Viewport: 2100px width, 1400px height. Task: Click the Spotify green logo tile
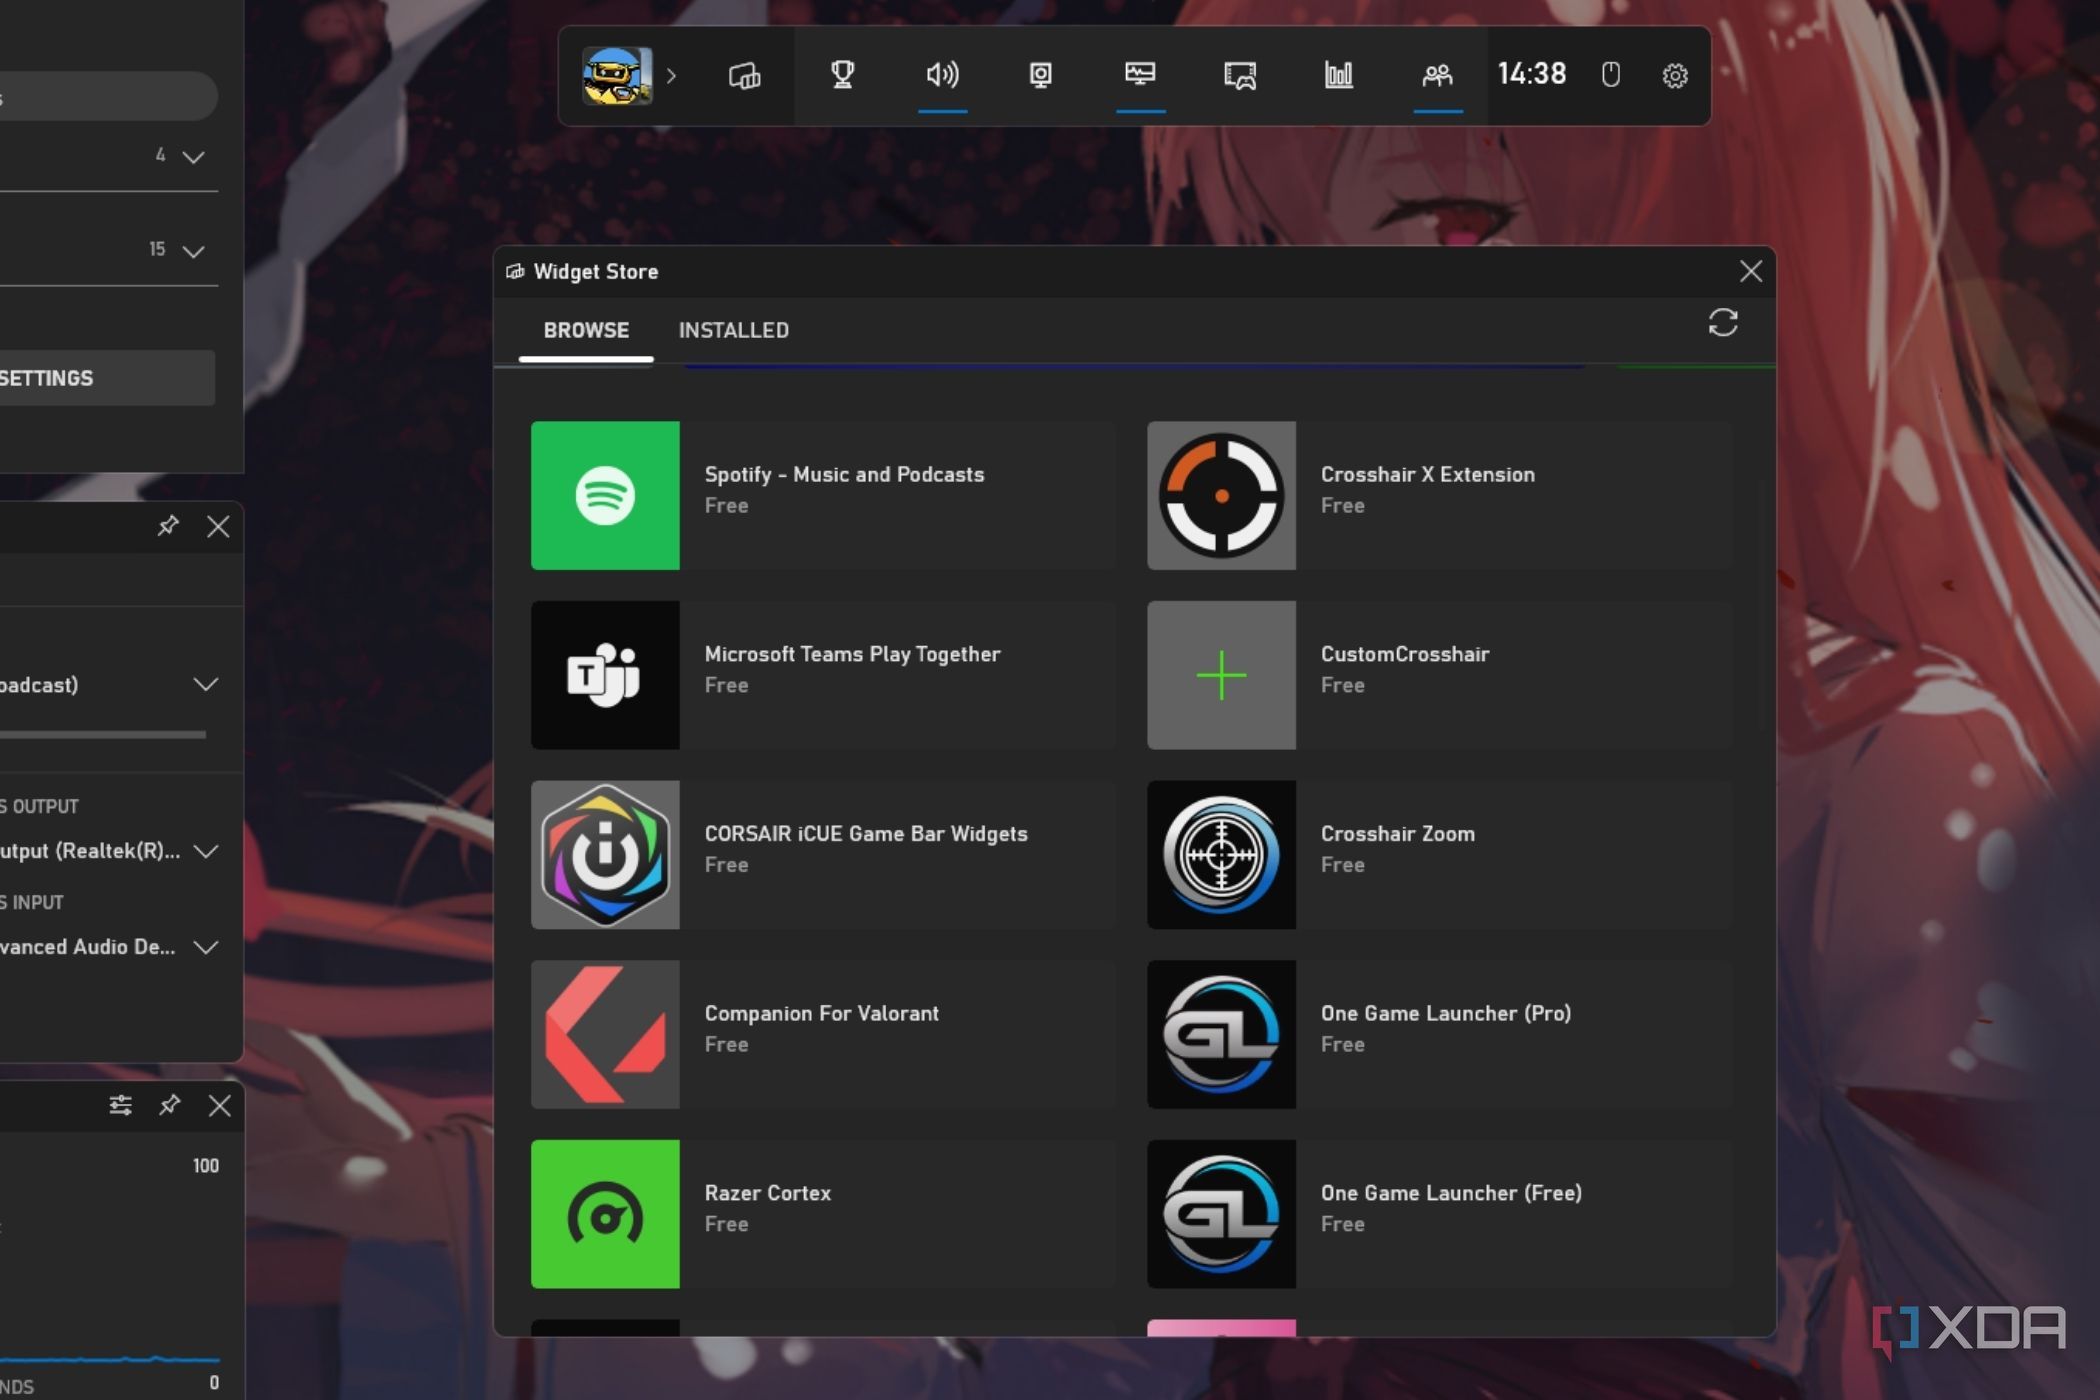[x=605, y=496]
